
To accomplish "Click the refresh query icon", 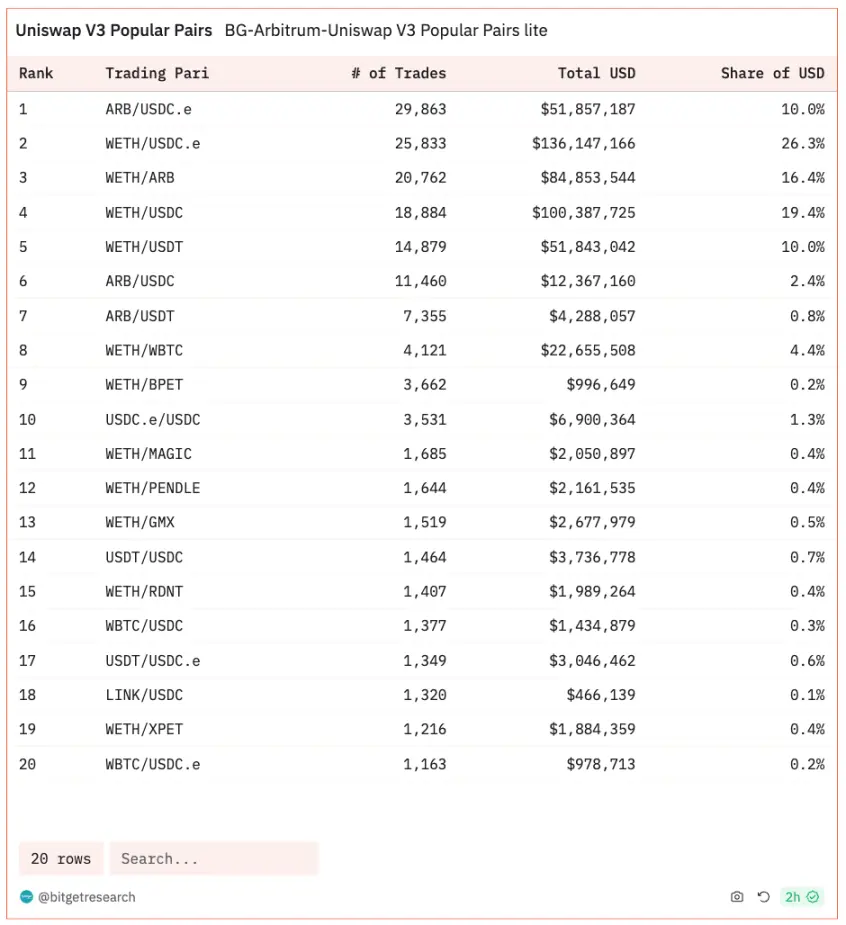I will (763, 897).
